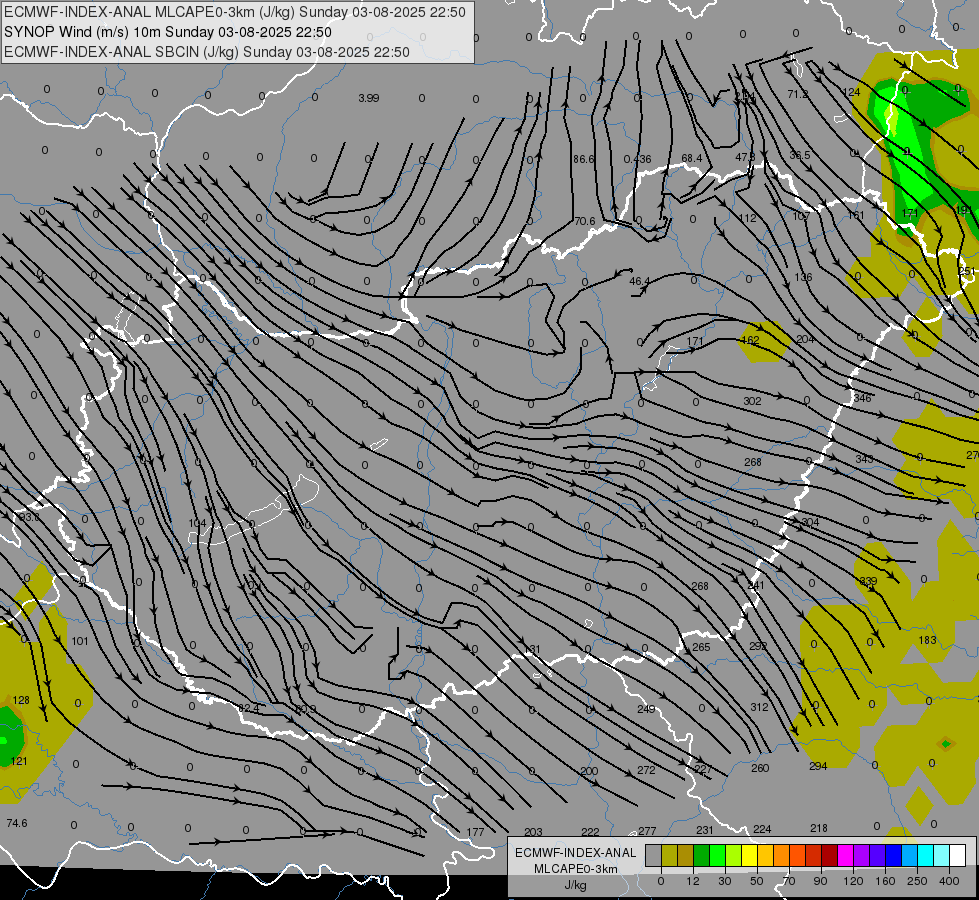
Task: Click the map value 0.436
Action: (x=637, y=159)
